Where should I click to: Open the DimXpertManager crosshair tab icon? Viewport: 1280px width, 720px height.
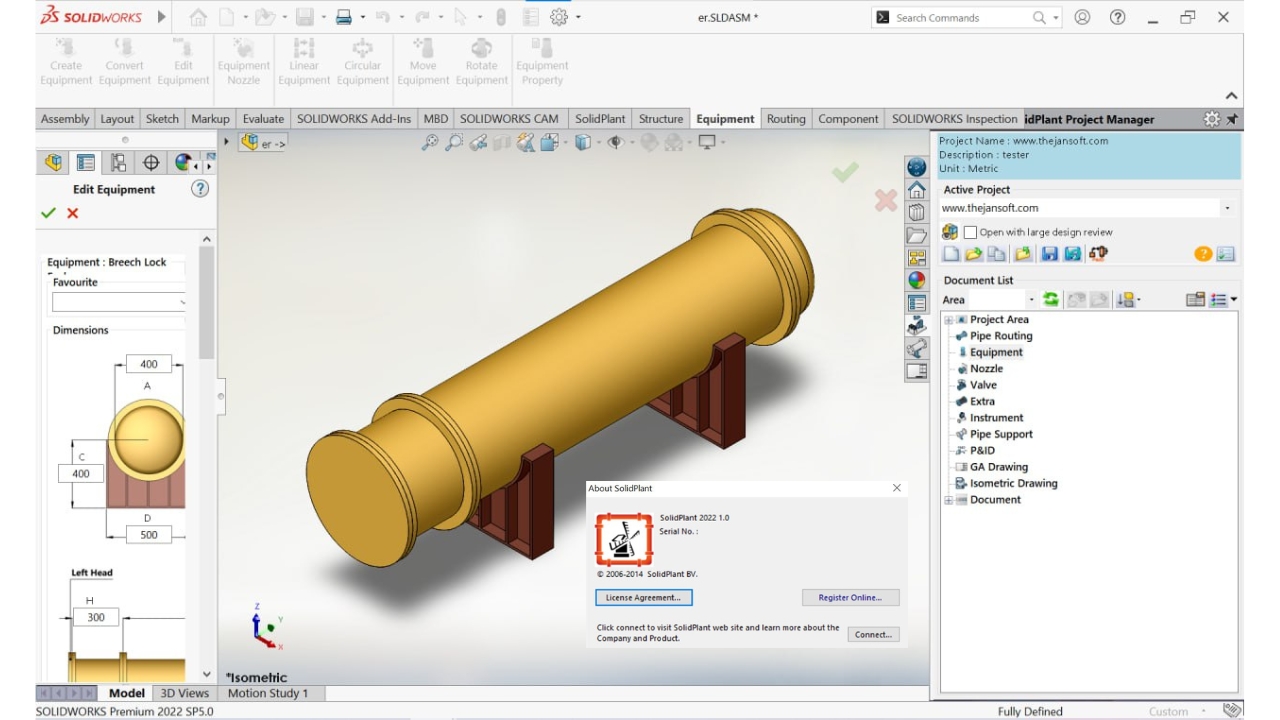(x=151, y=163)
